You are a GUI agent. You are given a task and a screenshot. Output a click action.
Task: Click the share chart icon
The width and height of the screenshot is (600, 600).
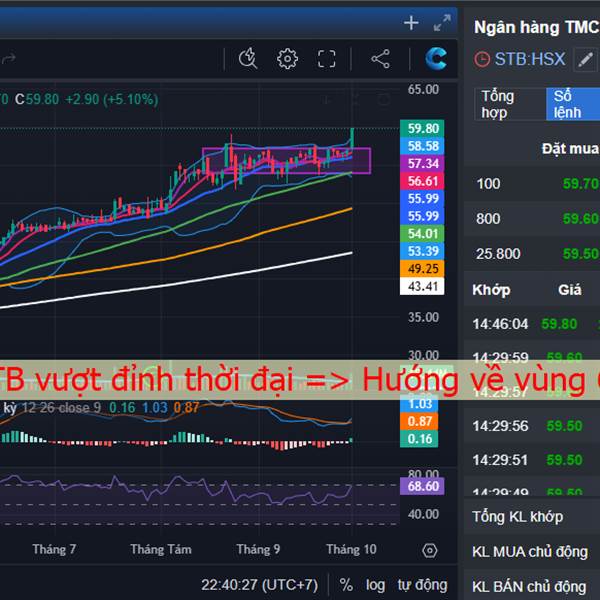[380, 59]
